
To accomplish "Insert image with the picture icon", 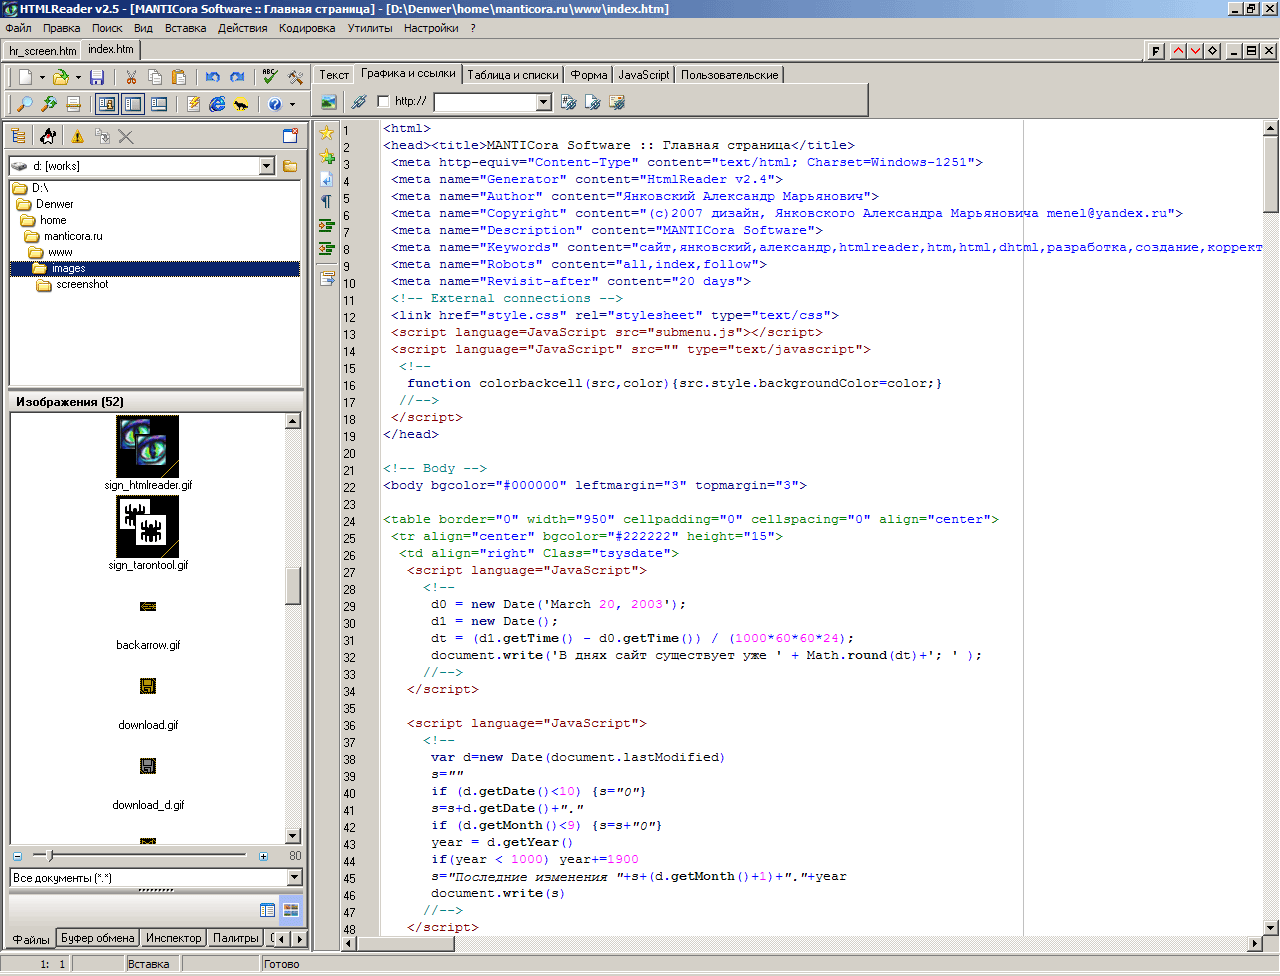I will pyautogui.click(x=328, y=102).
